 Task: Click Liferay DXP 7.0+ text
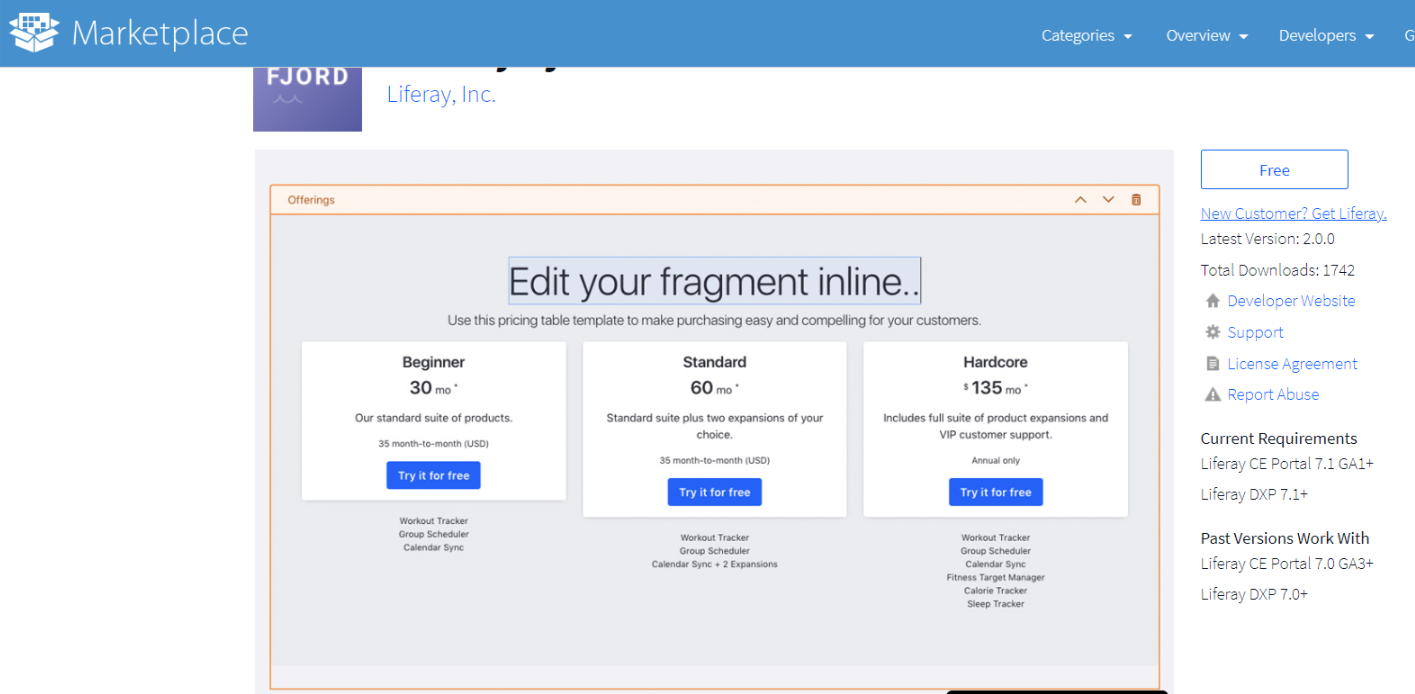(x=1254, y=595)
